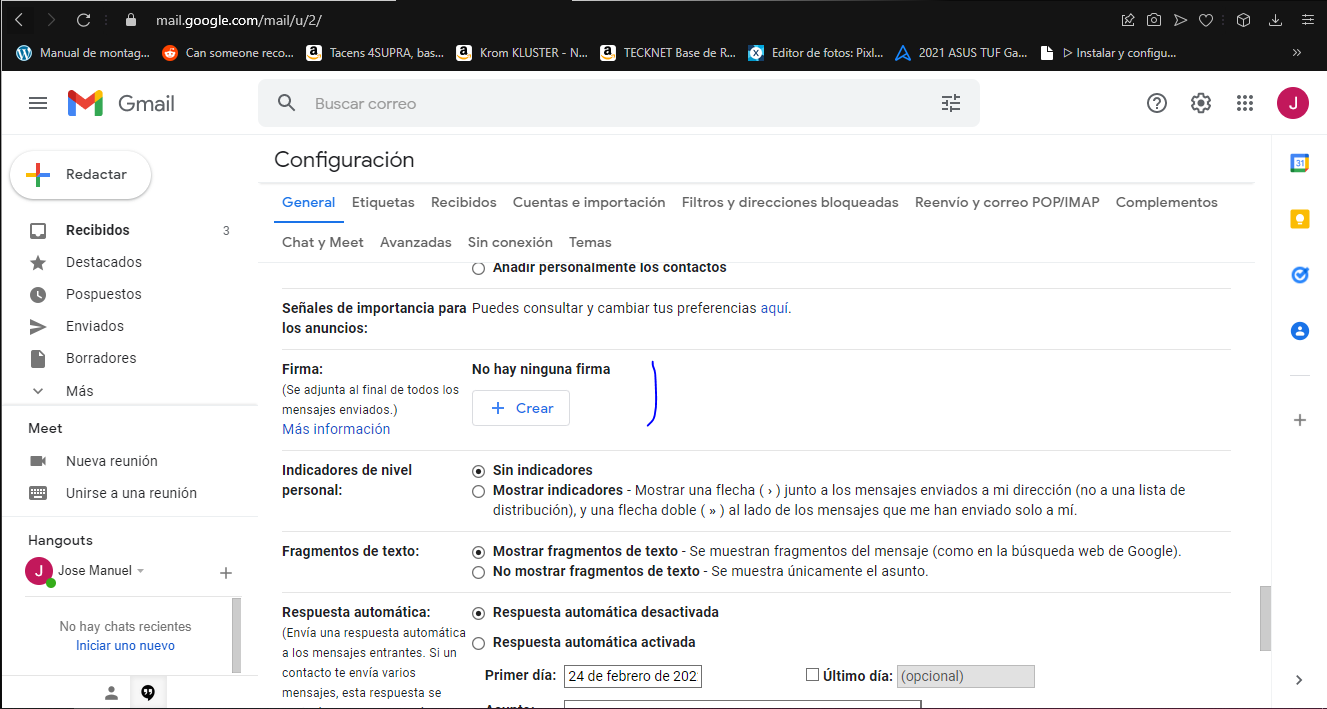Open Reenvío y correo POP/IMAP tab
The image size is (1327, 709).
1007,202
